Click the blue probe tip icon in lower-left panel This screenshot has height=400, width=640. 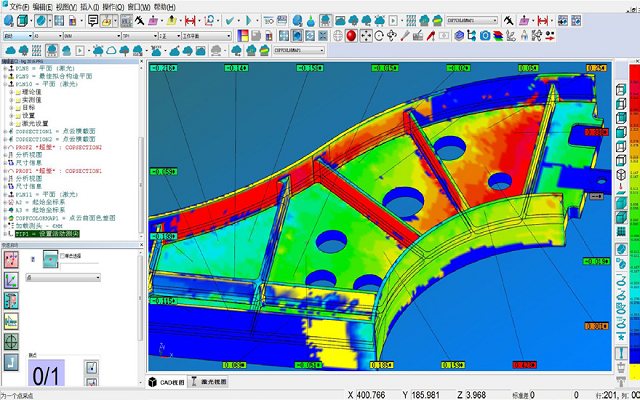(x=11, y=362)
